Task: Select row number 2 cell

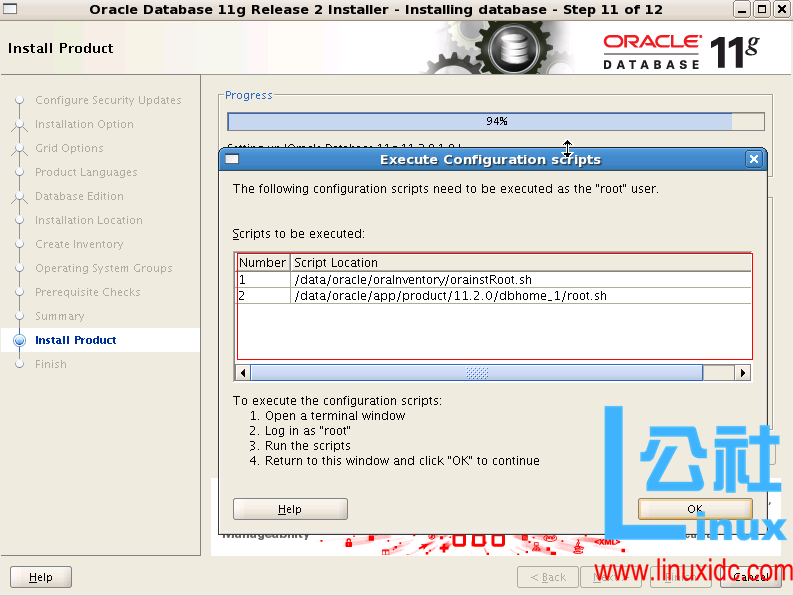Action: pyautogui.click(x=263, y=296)
